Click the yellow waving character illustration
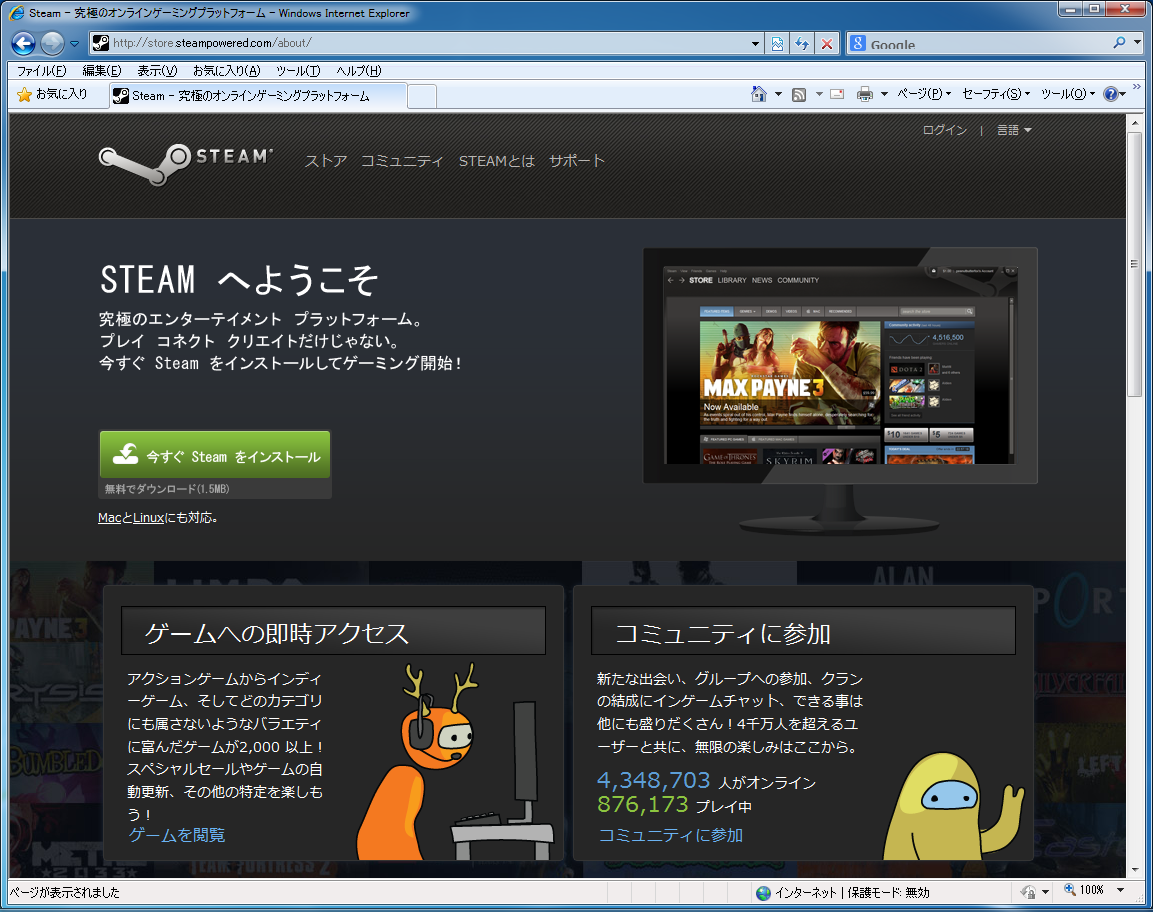The image size is (1153, 912). (953, 807)
